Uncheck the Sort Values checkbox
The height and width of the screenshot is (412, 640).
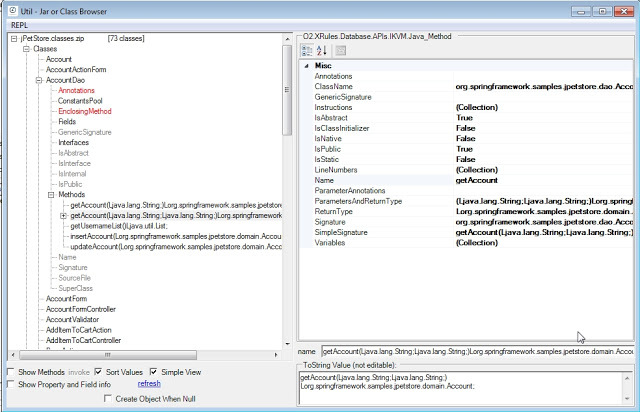click(x=99, y=372)
